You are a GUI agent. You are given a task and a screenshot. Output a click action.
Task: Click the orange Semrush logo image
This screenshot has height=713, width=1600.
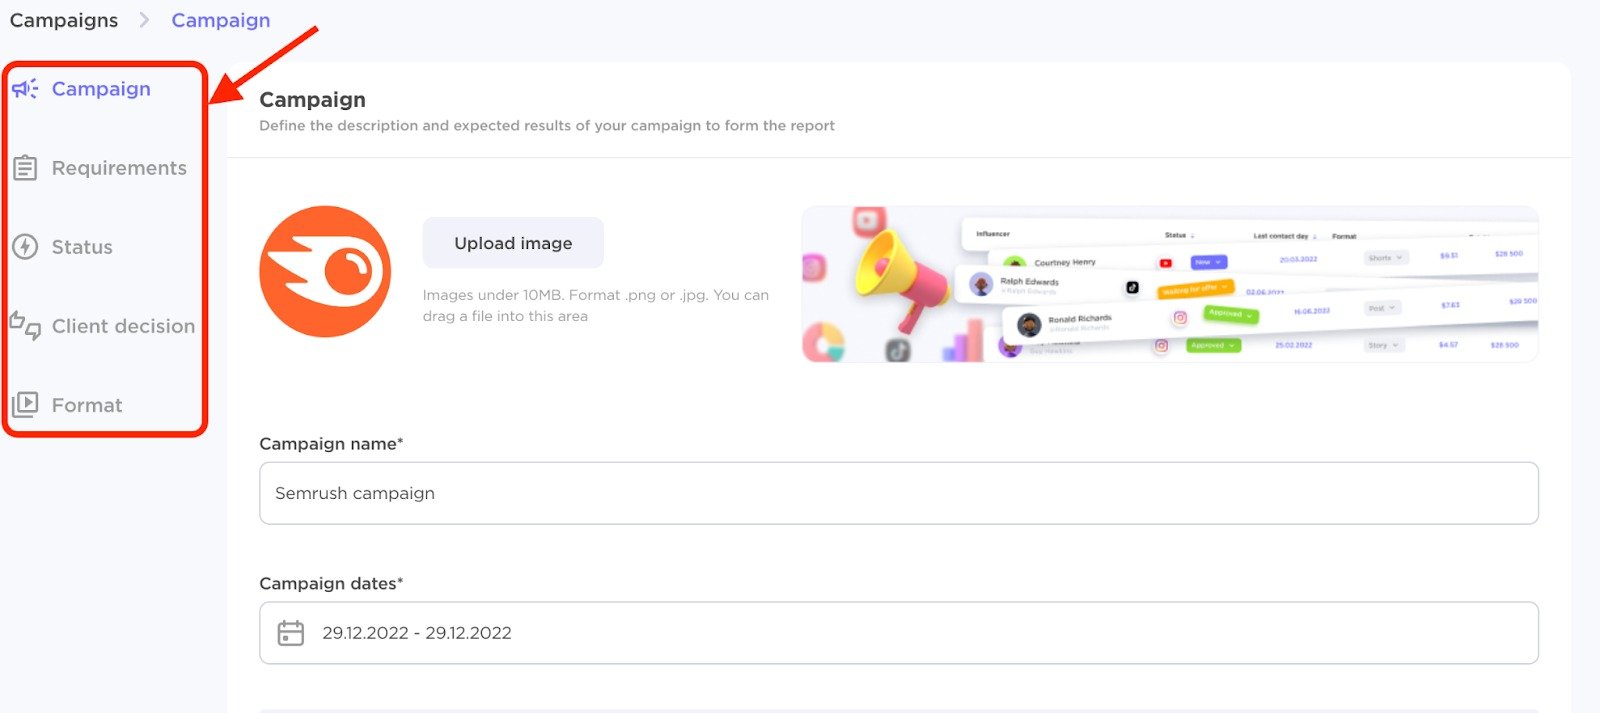point(325,271)
